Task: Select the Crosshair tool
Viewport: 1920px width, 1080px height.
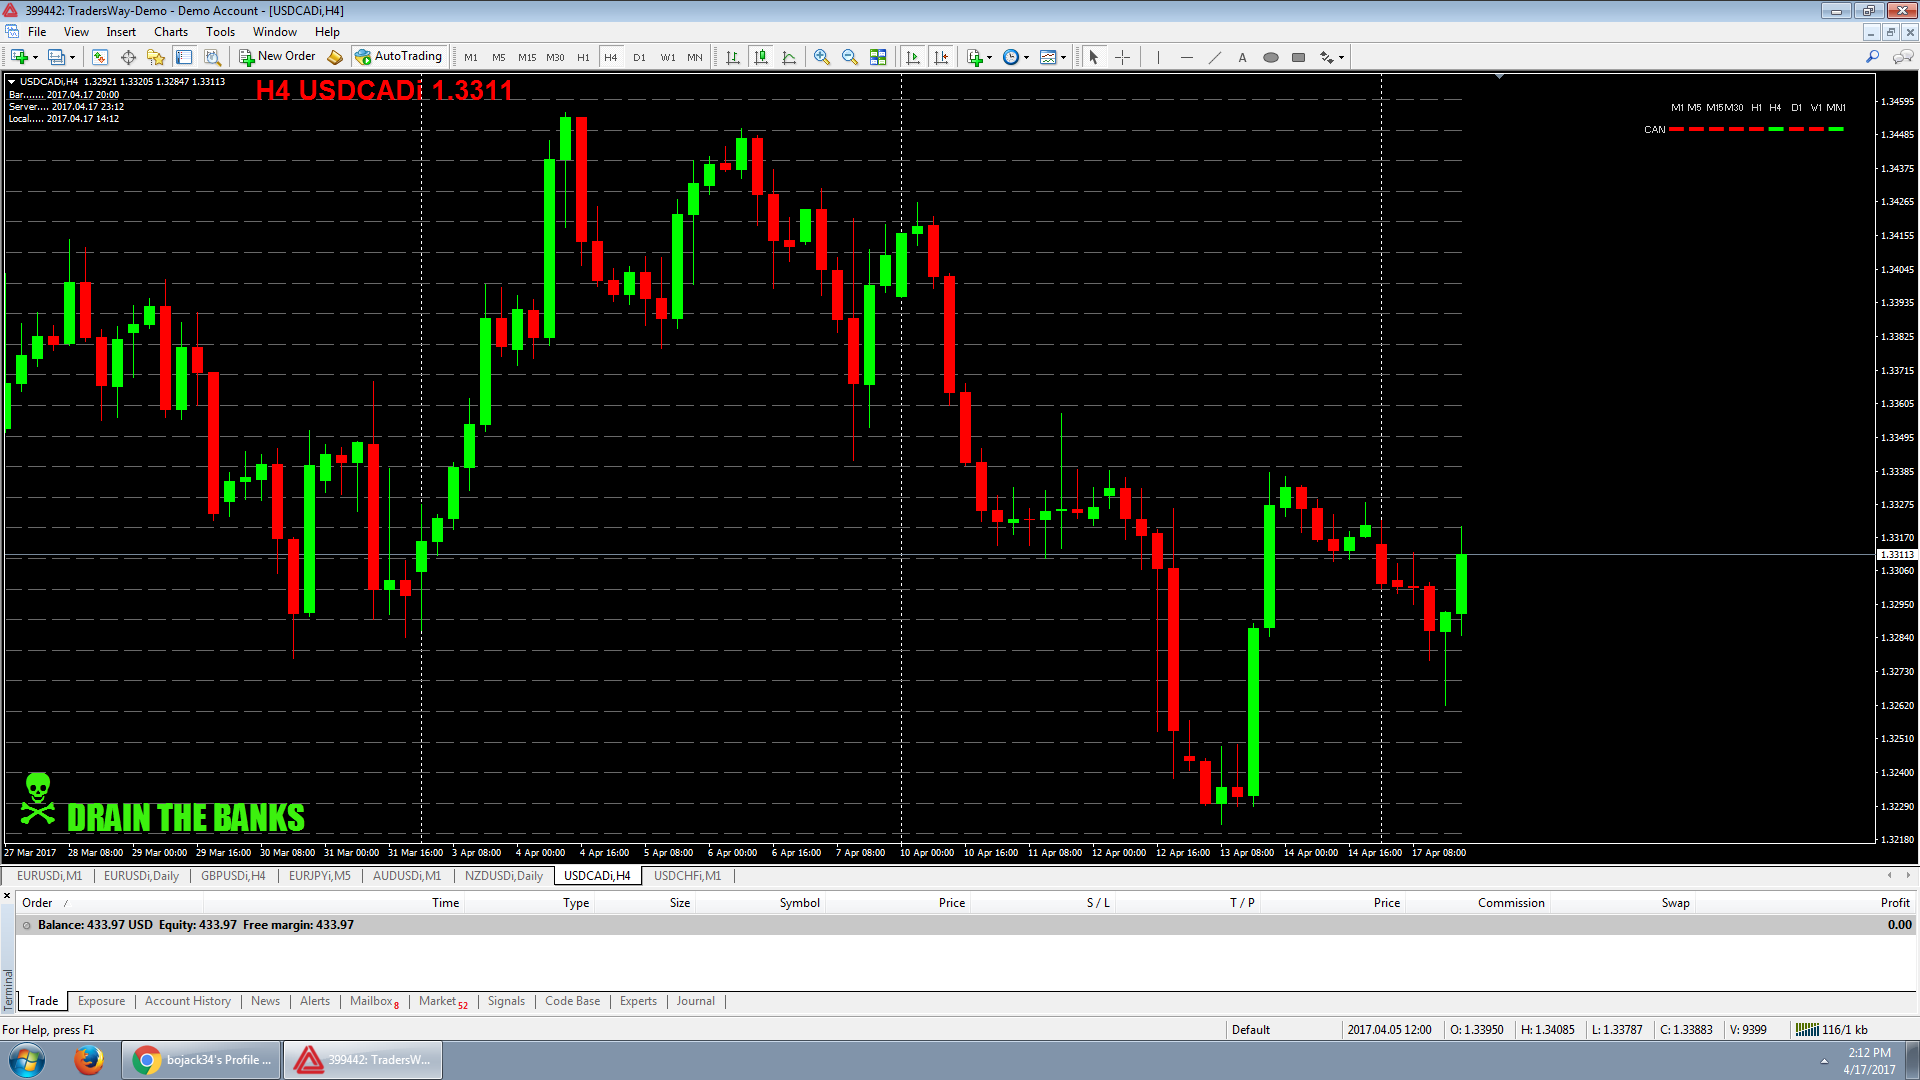Action: 1122,57
